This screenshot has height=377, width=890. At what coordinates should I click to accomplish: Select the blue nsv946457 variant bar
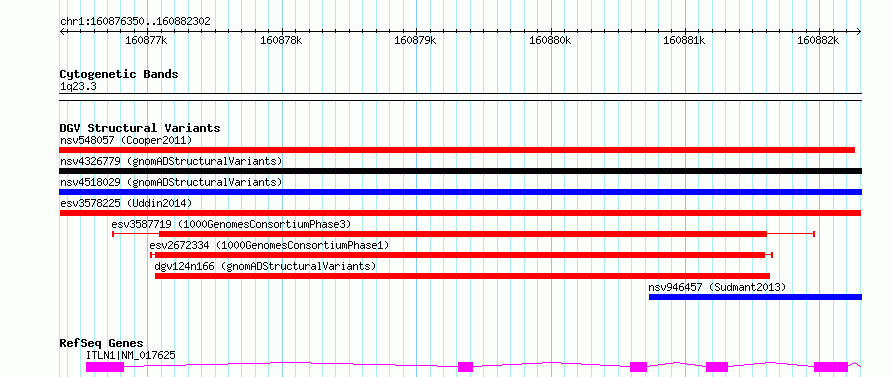pos(755,297)
